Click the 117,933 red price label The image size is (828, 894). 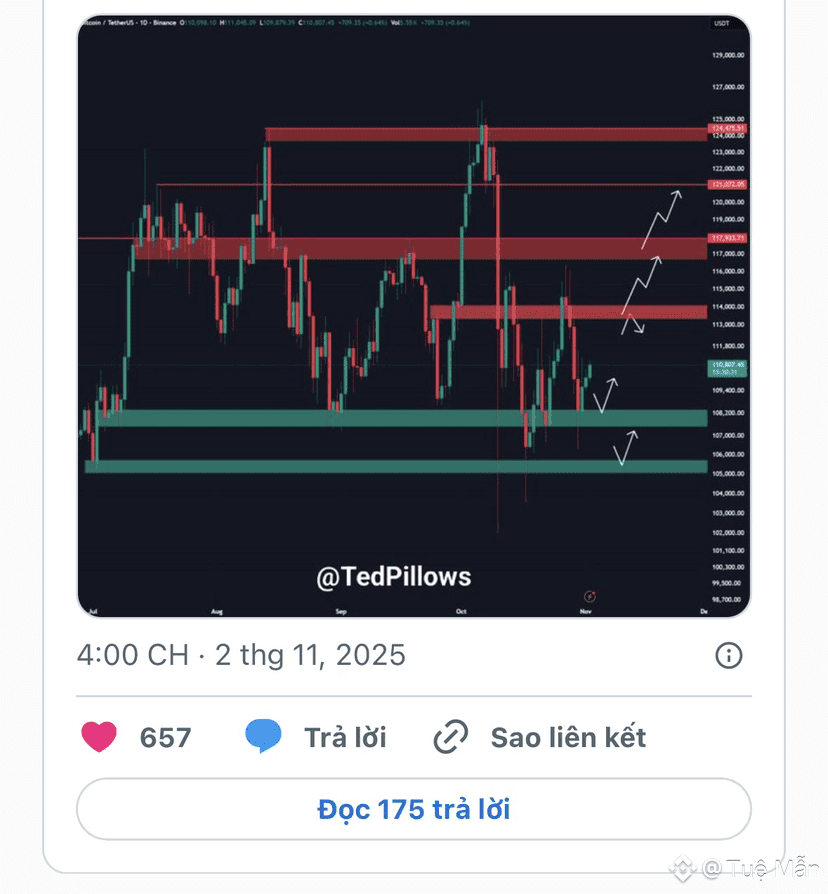(x=727, y=238)
